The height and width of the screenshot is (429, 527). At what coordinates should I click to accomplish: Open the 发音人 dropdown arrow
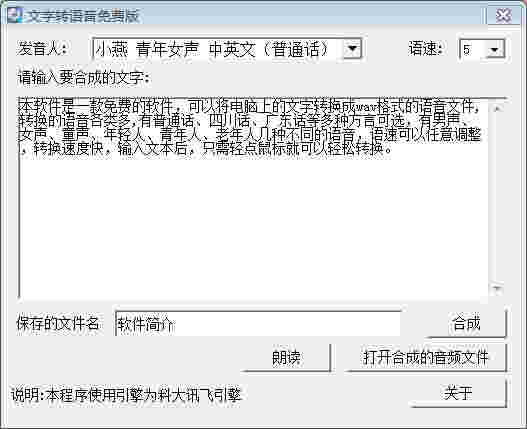pyautogui.click(x=352, y=49)
